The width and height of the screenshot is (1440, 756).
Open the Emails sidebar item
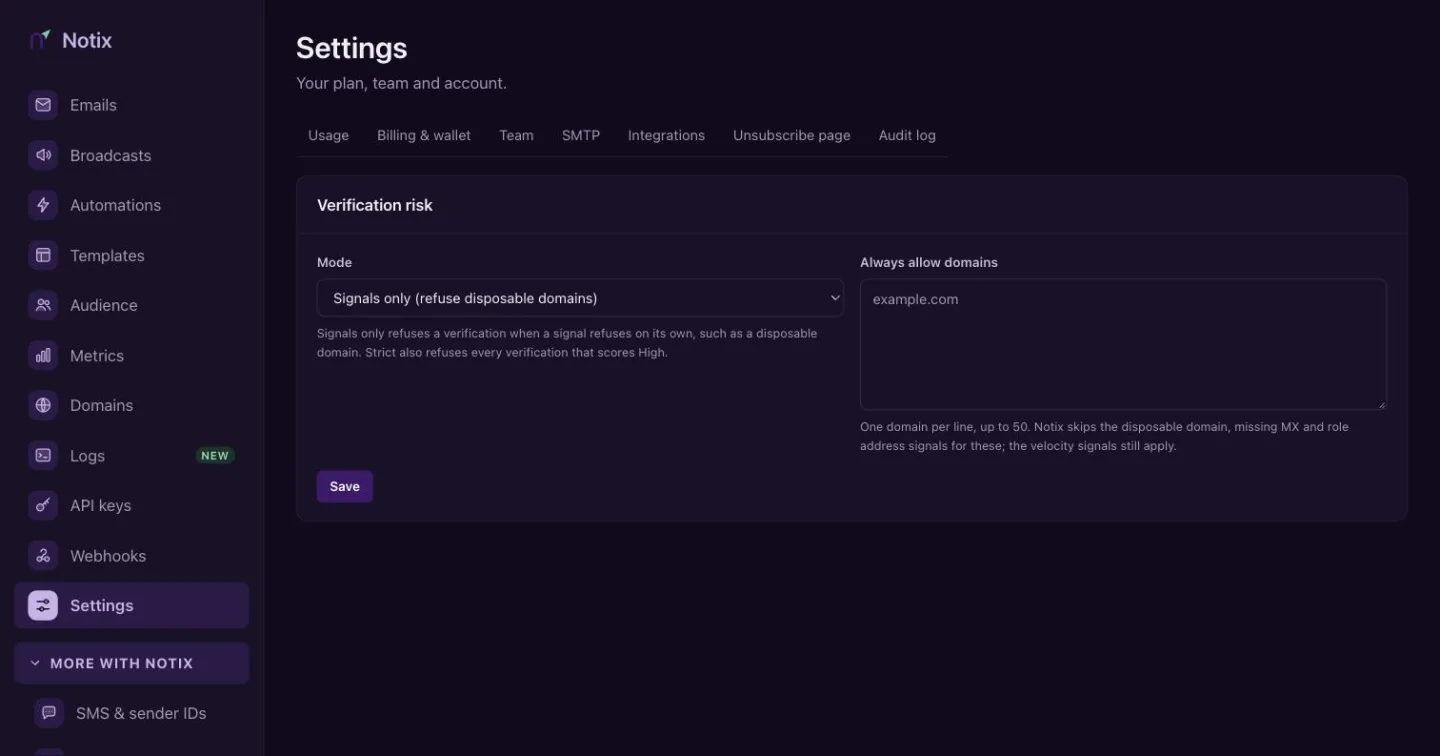131,105
